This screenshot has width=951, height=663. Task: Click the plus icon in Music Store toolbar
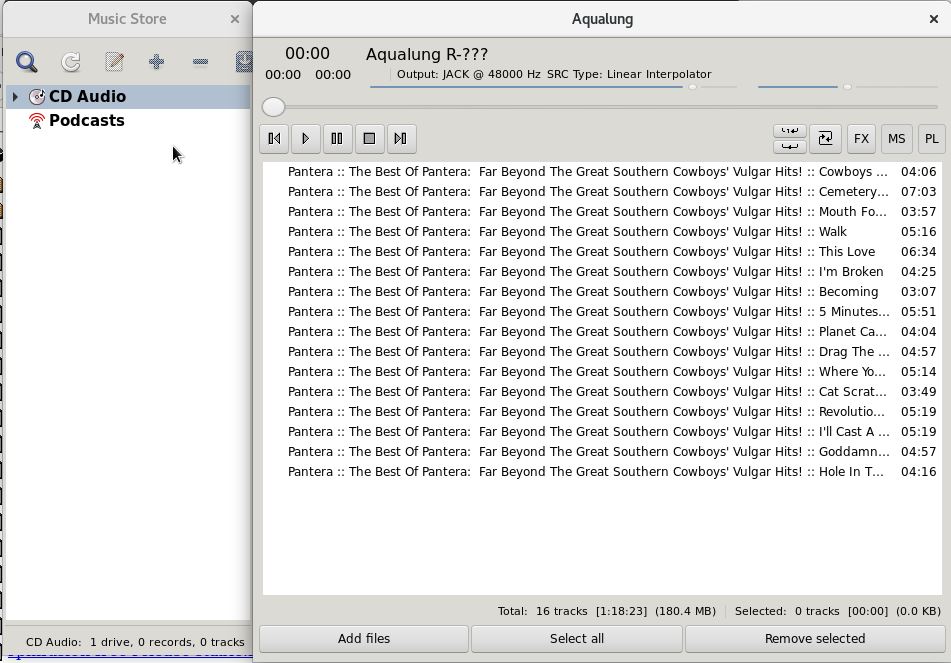pos(156,62)
